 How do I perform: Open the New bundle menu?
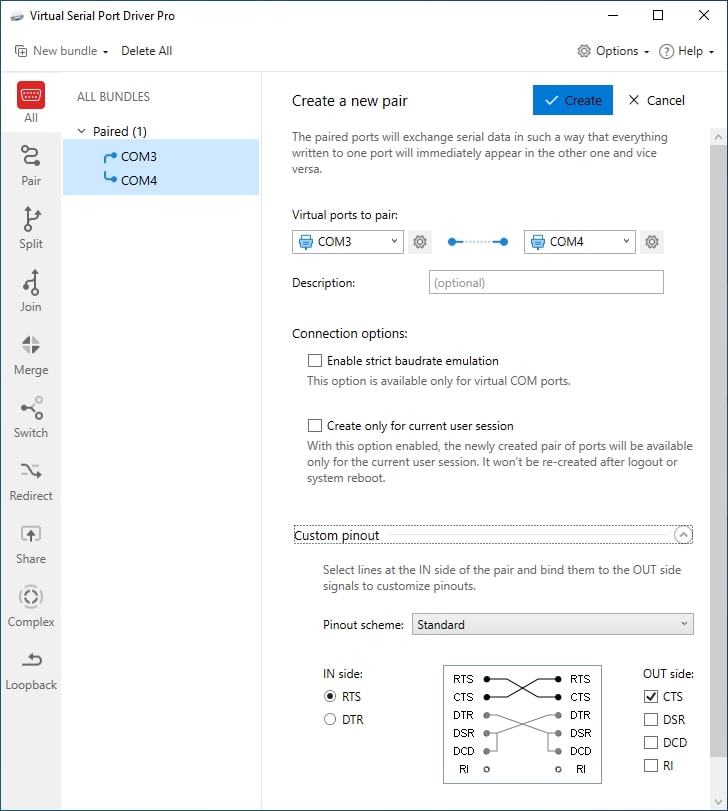tap(62, 51)
